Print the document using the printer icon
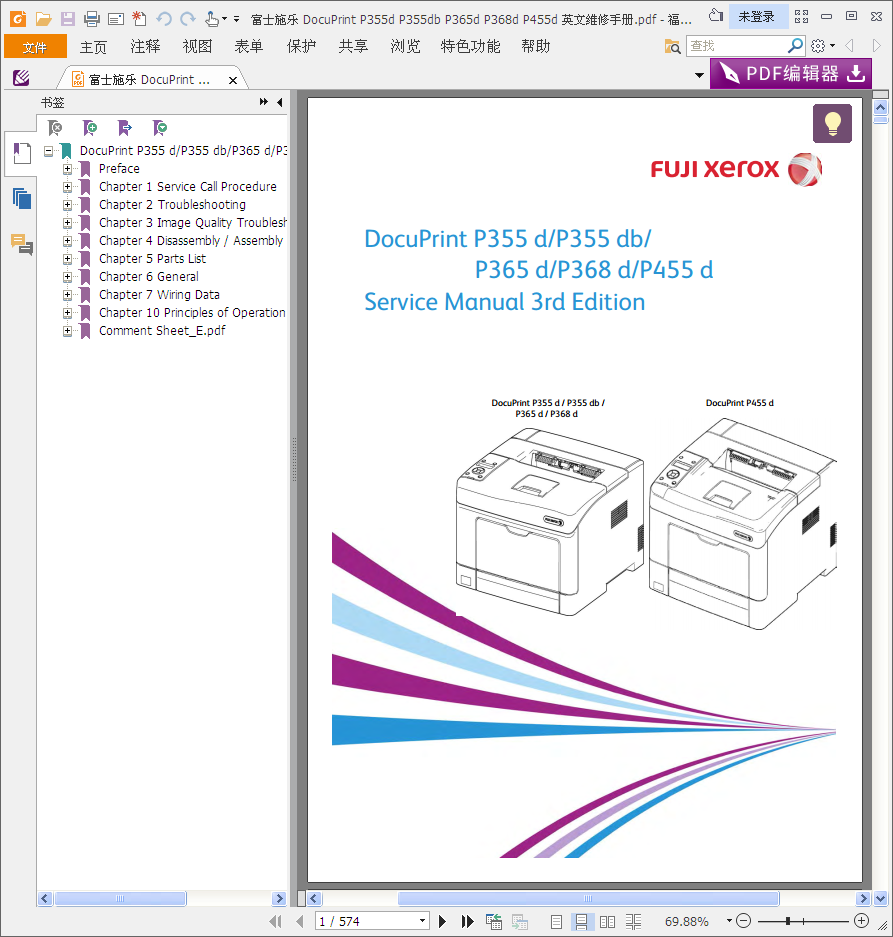The image size is (893, 937). click(x=91, y=19)
